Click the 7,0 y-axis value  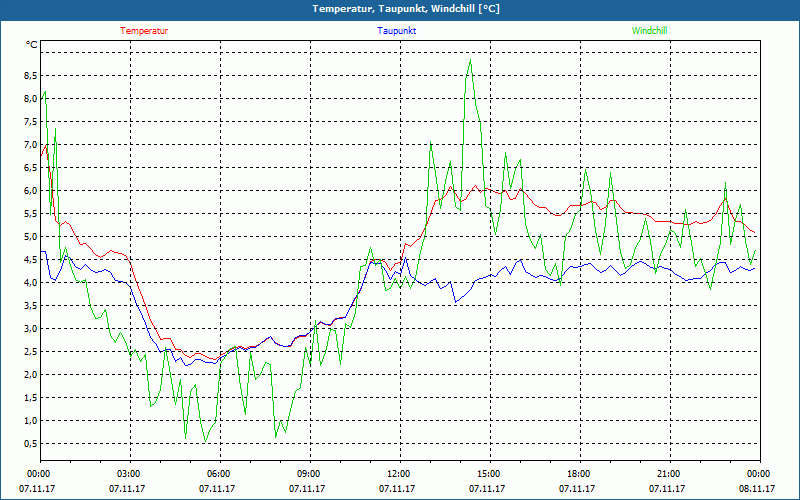[31, 144]
